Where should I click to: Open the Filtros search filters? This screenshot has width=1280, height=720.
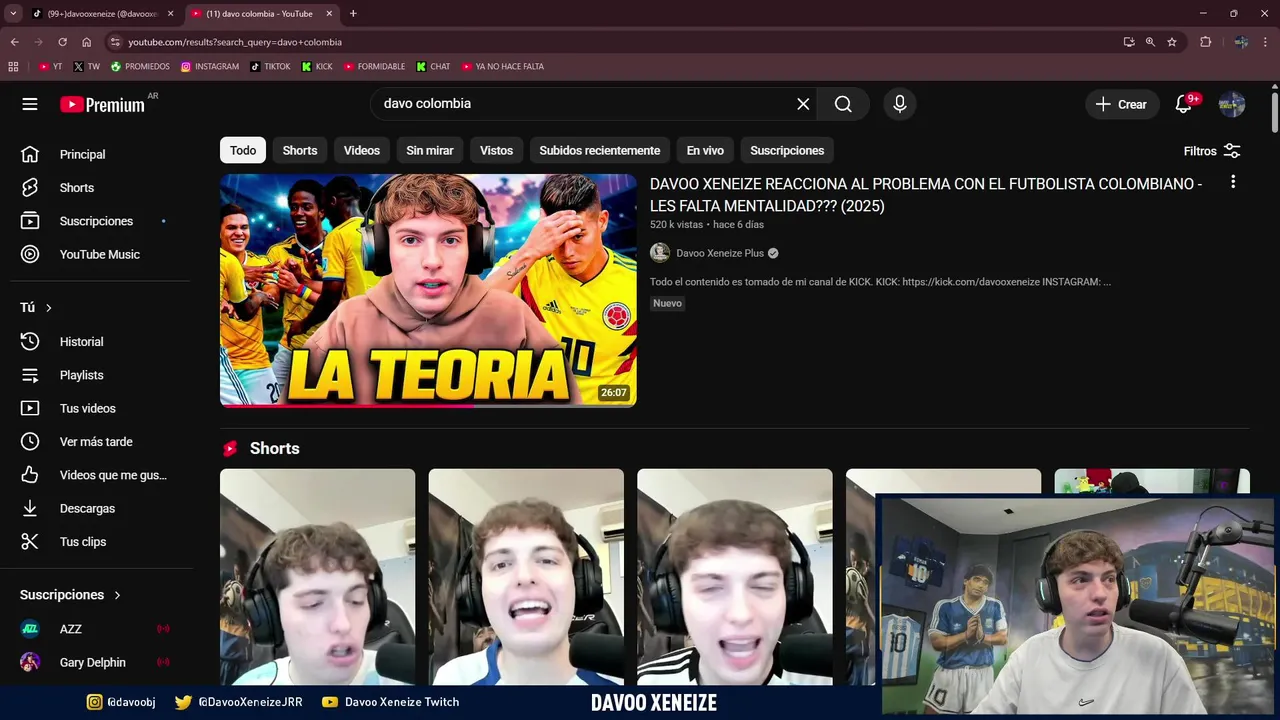point(1212,151)
